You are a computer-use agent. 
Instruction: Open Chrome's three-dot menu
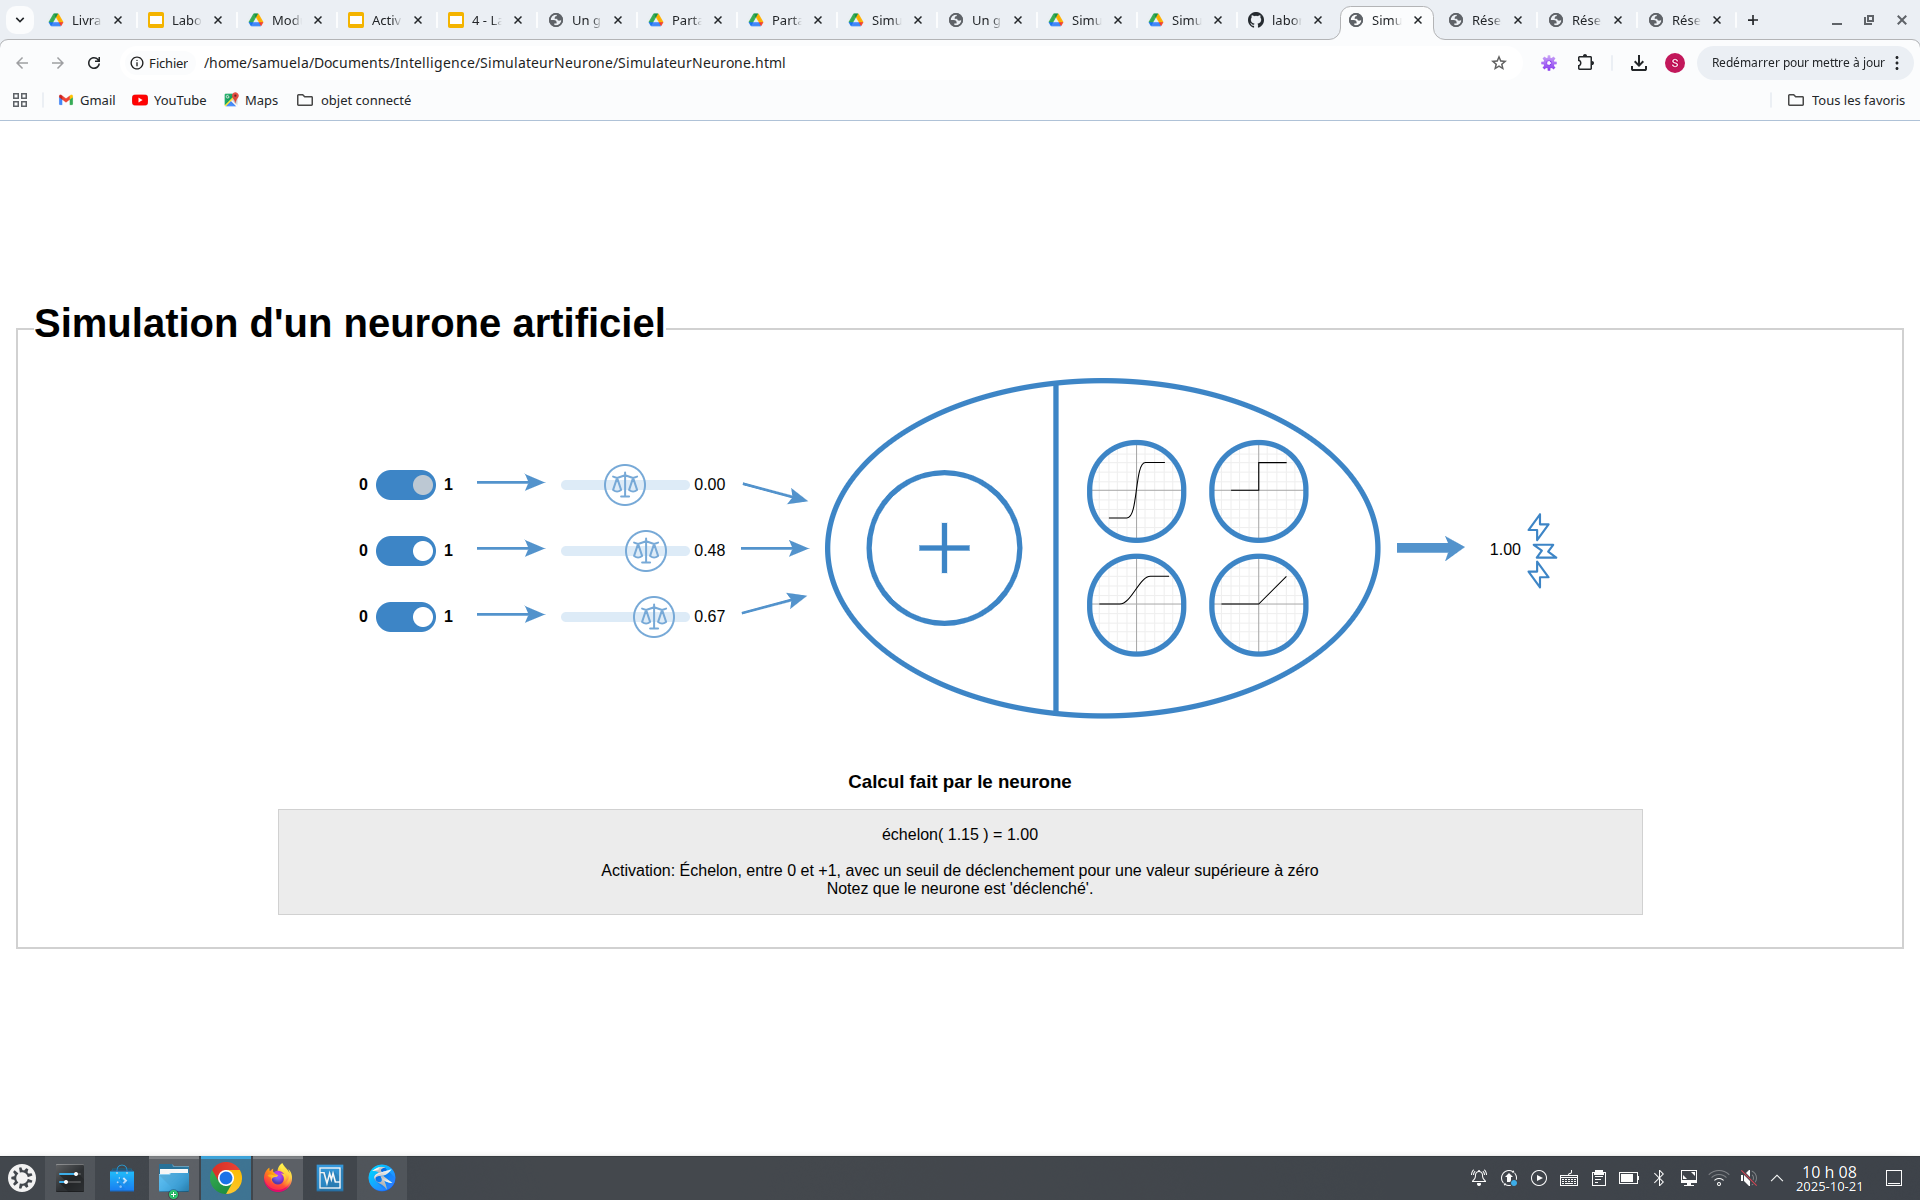point(1897,63)
